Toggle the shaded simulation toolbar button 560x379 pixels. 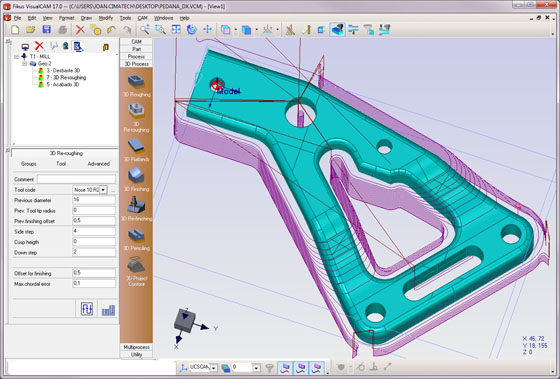click(x=337, y=30)
